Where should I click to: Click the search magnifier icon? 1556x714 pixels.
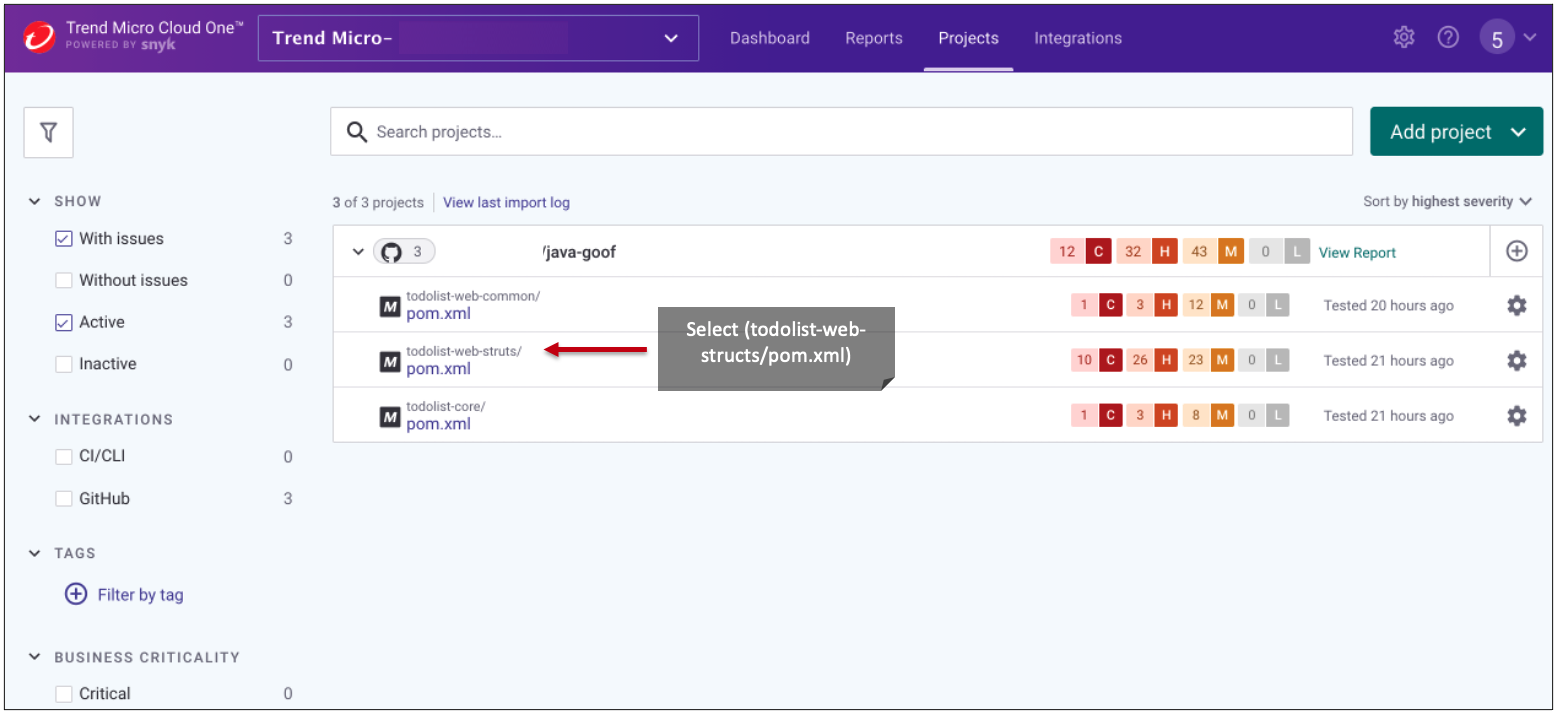click(x=356, y=132)
